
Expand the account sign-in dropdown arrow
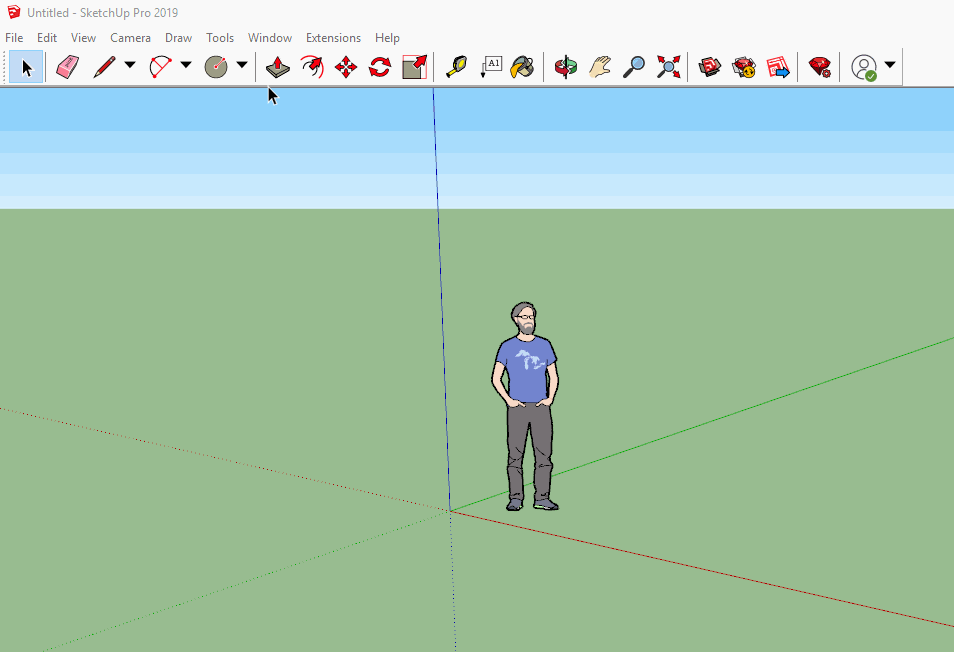[x=890, y=66]
